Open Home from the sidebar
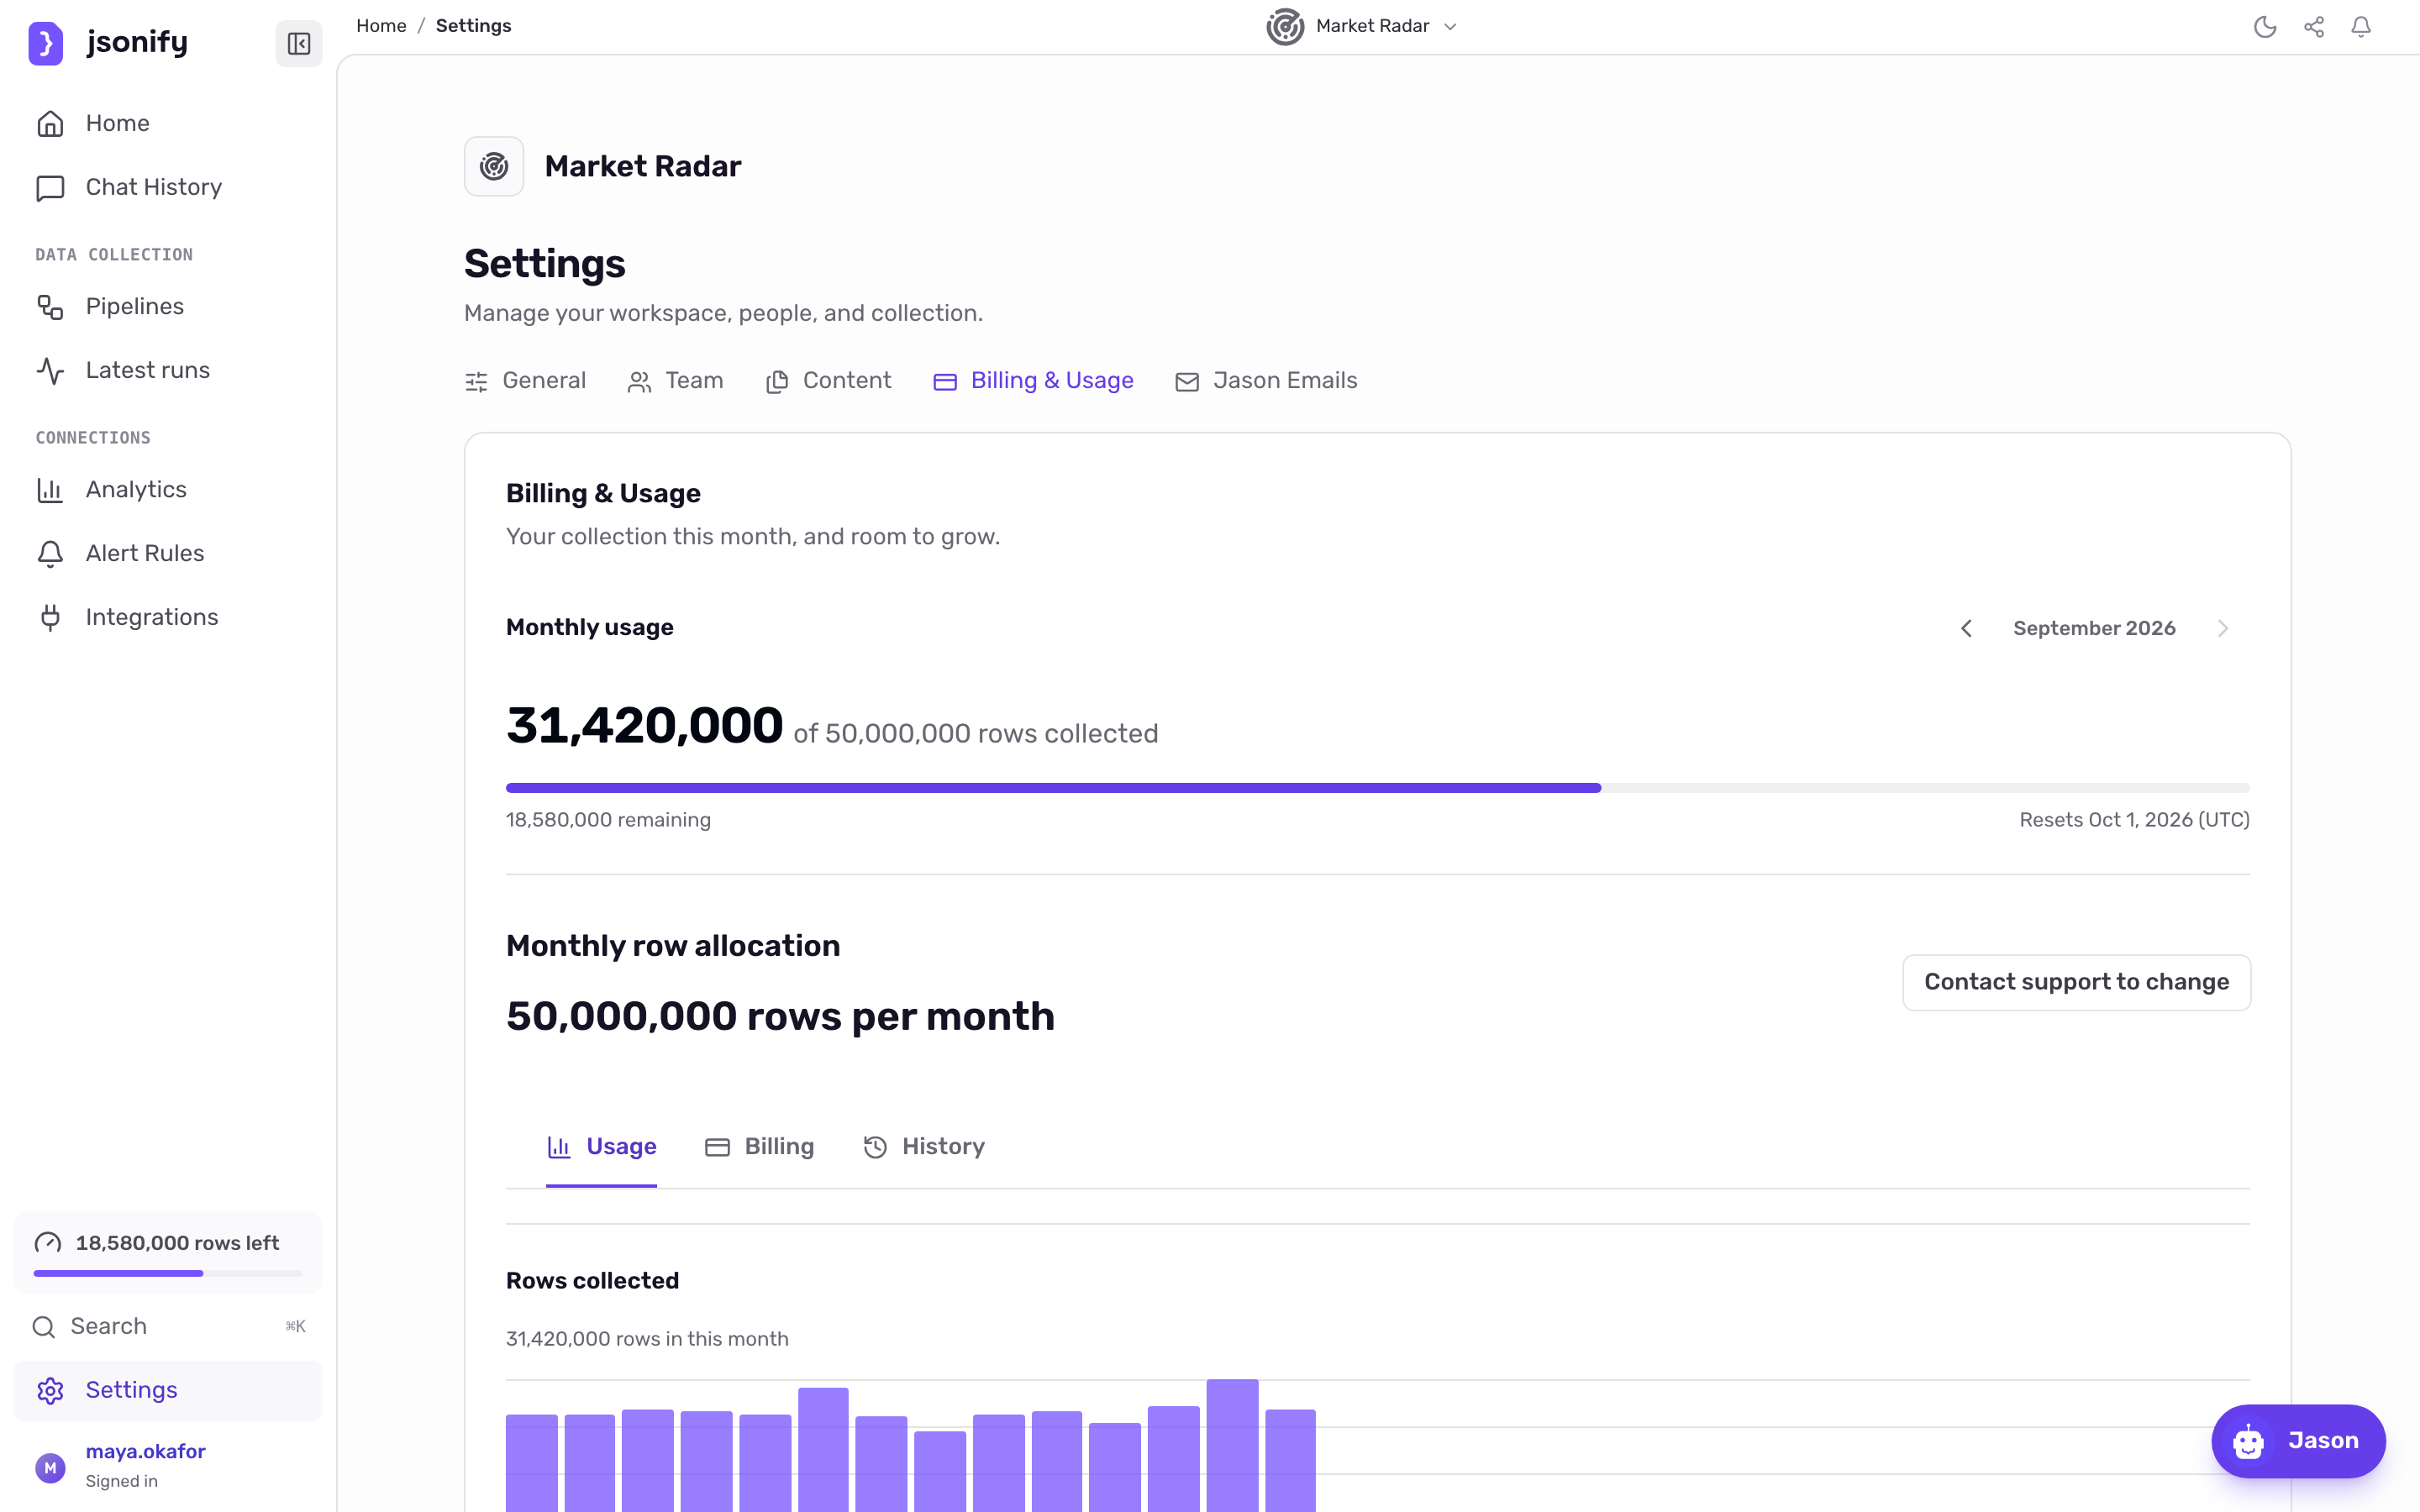The width and height of the screenshot is (2420, 1512). pyautogui.click(x=168, y=123)
